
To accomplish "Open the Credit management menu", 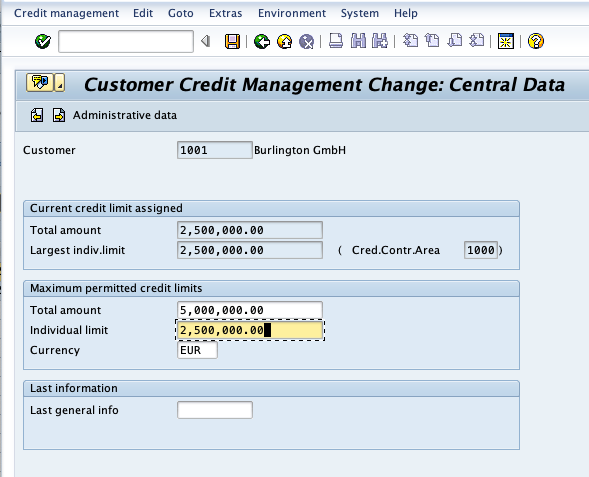I will (66, 13).
